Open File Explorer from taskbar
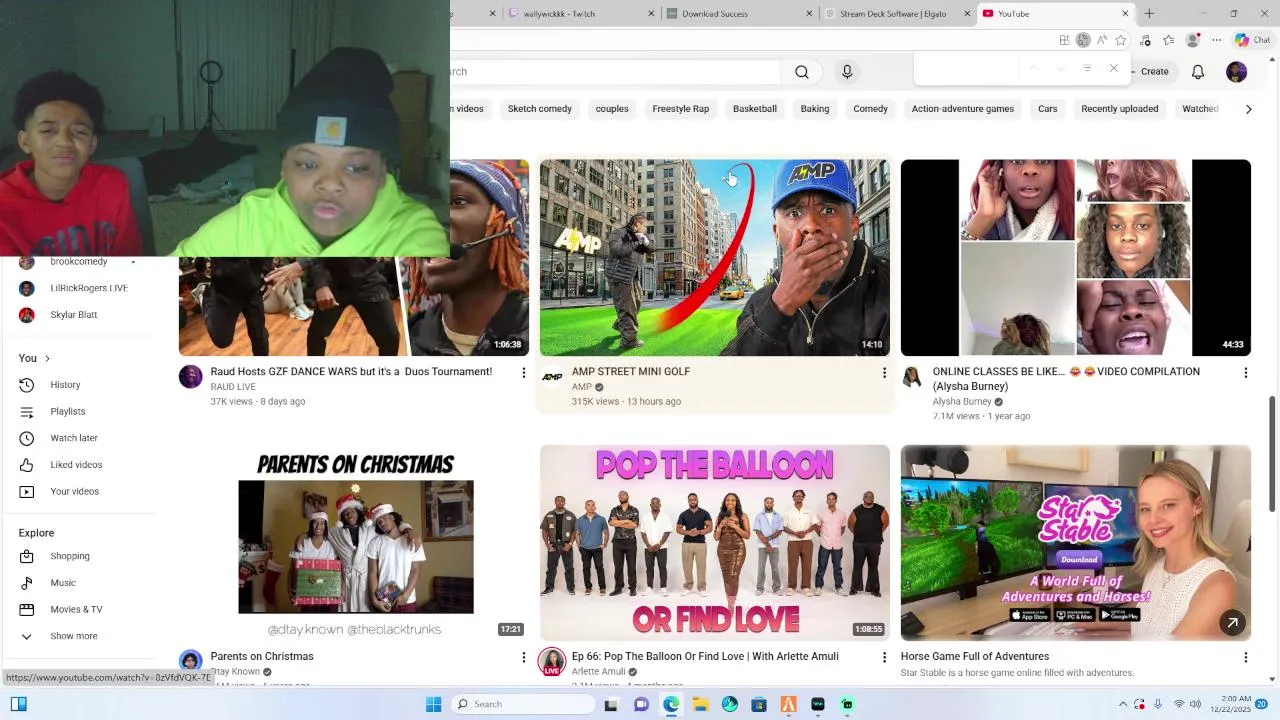The image size is (1280, 720). (700, 704)
